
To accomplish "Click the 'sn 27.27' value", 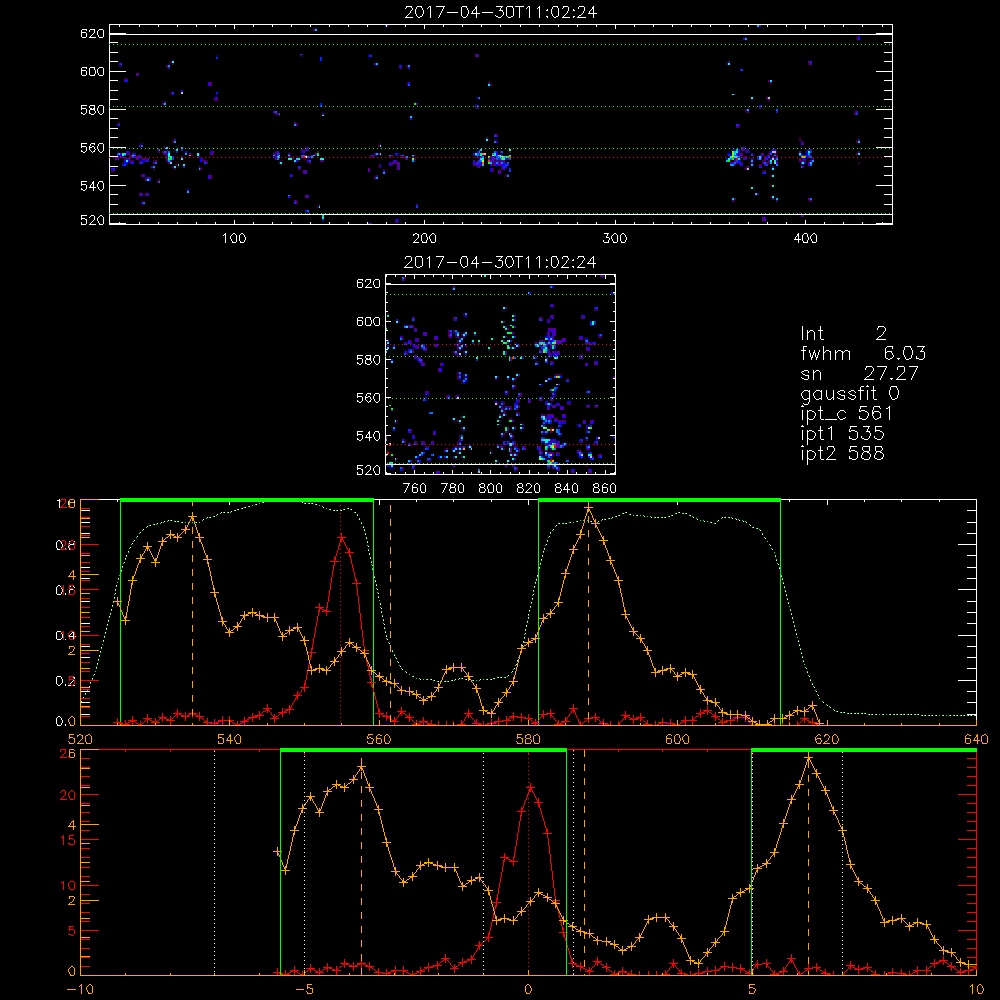I will [x=860, y=373].
